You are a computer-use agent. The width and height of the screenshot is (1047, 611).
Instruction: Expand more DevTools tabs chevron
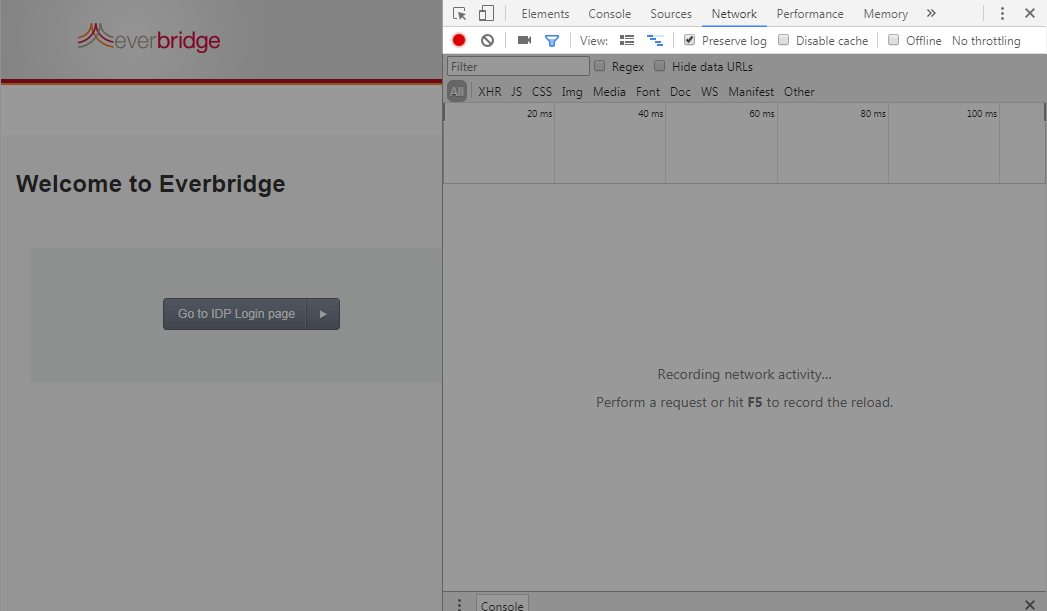(x=931, y=13)
